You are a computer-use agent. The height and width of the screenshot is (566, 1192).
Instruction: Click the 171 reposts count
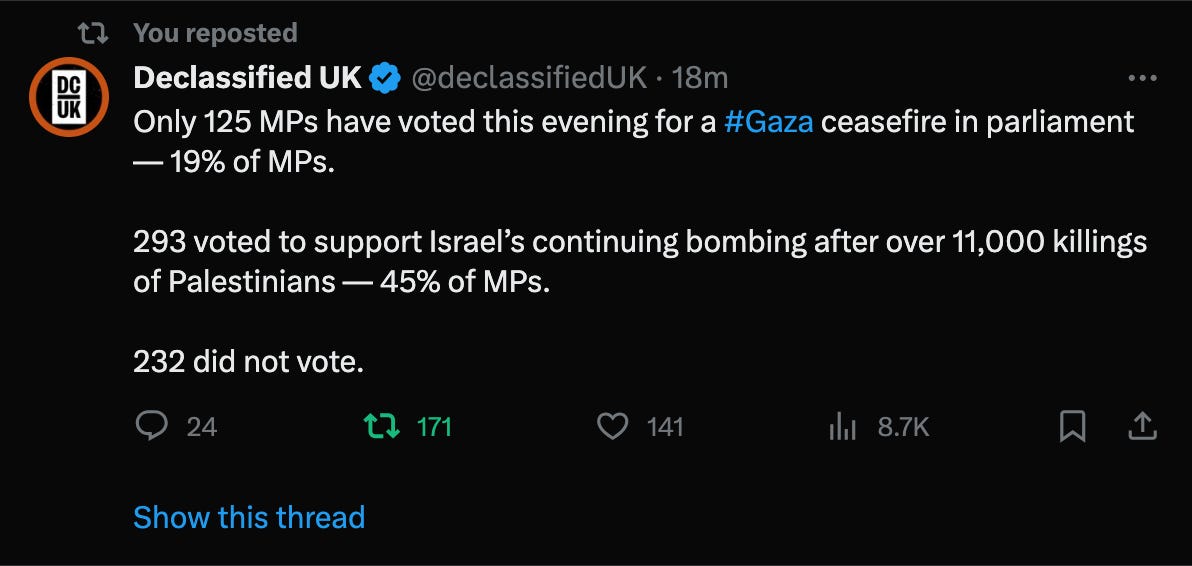pos(434,427)
